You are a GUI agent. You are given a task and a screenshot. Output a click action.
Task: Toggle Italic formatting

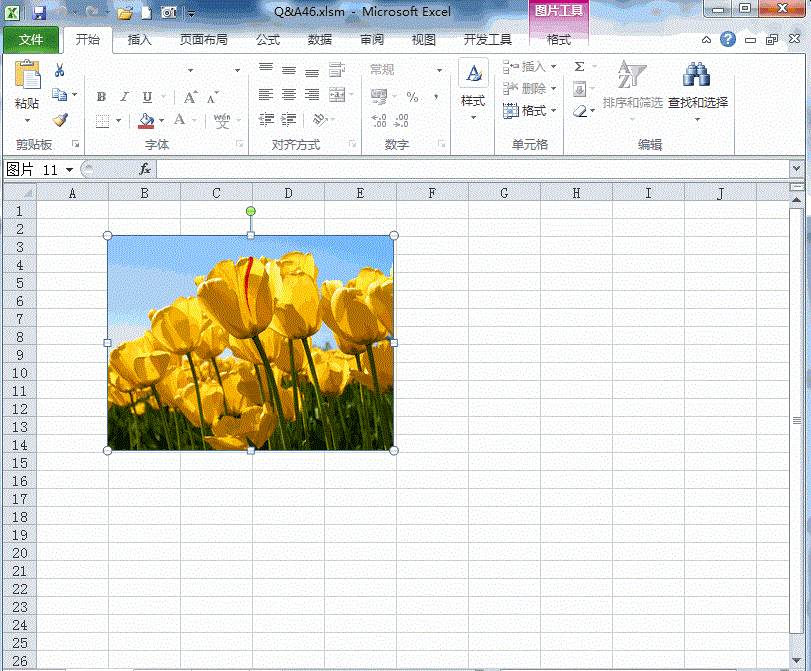point(124,97)
